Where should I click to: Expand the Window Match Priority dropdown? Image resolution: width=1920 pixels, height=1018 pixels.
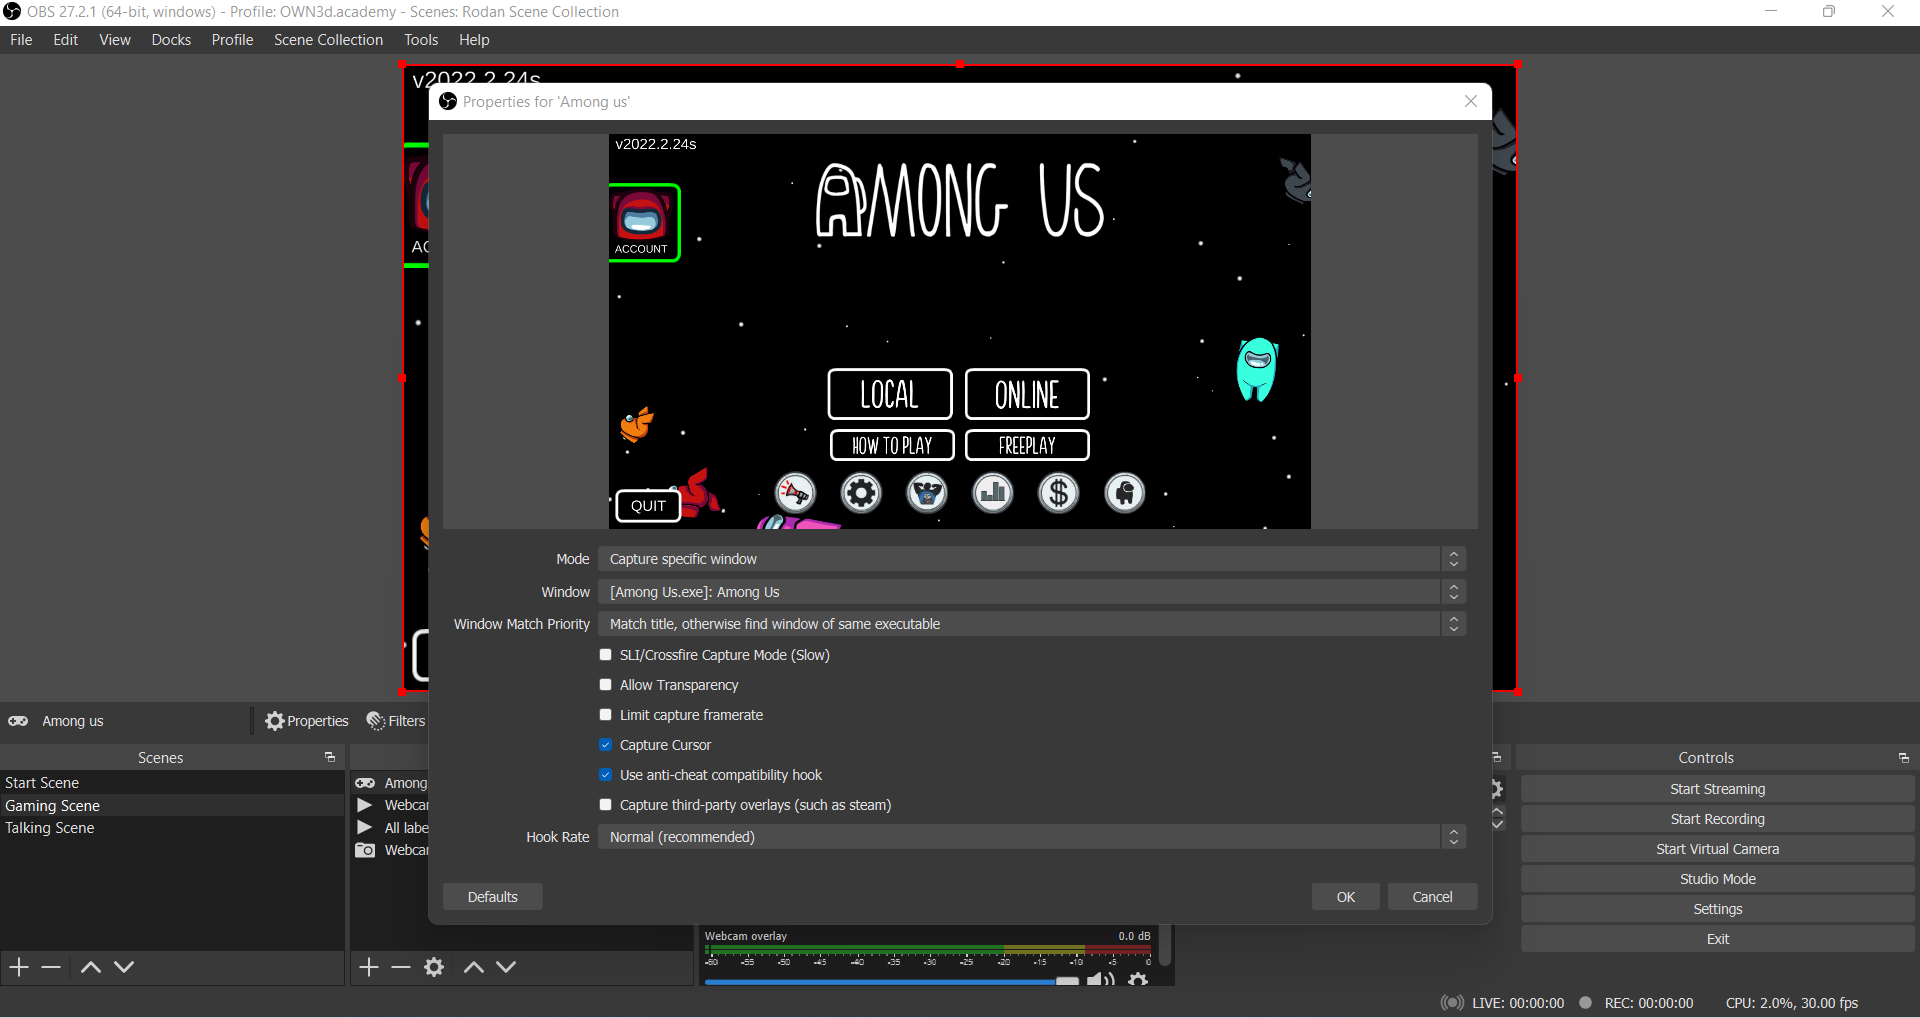(x=1031, y=624)
